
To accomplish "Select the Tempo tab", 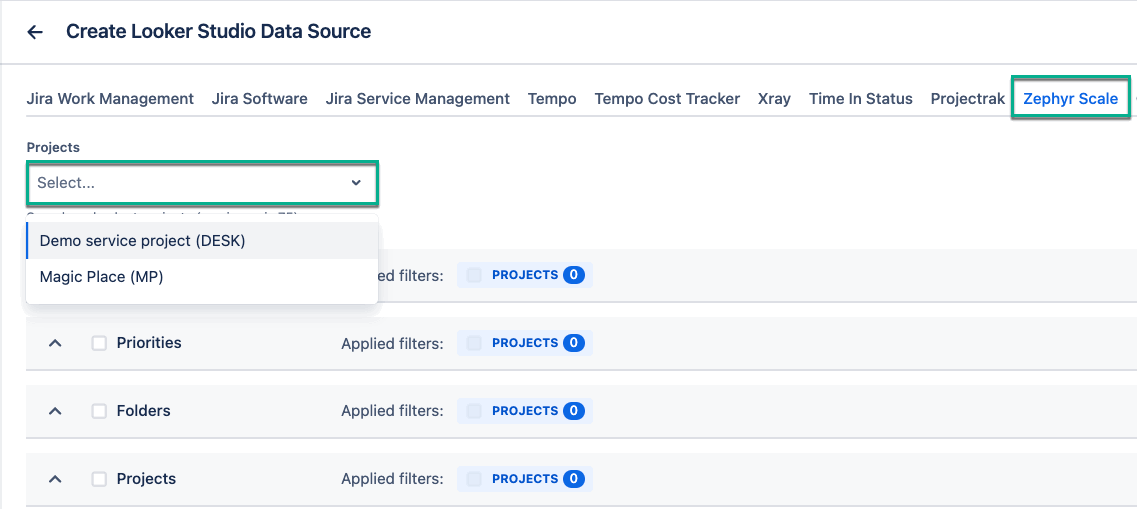I will [x=553, y=99].
